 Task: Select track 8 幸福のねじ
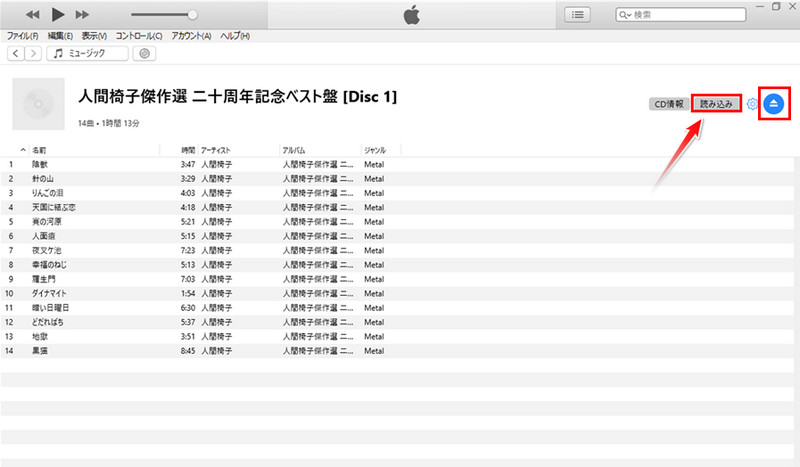pyautogui.click(x=397, y=264)
